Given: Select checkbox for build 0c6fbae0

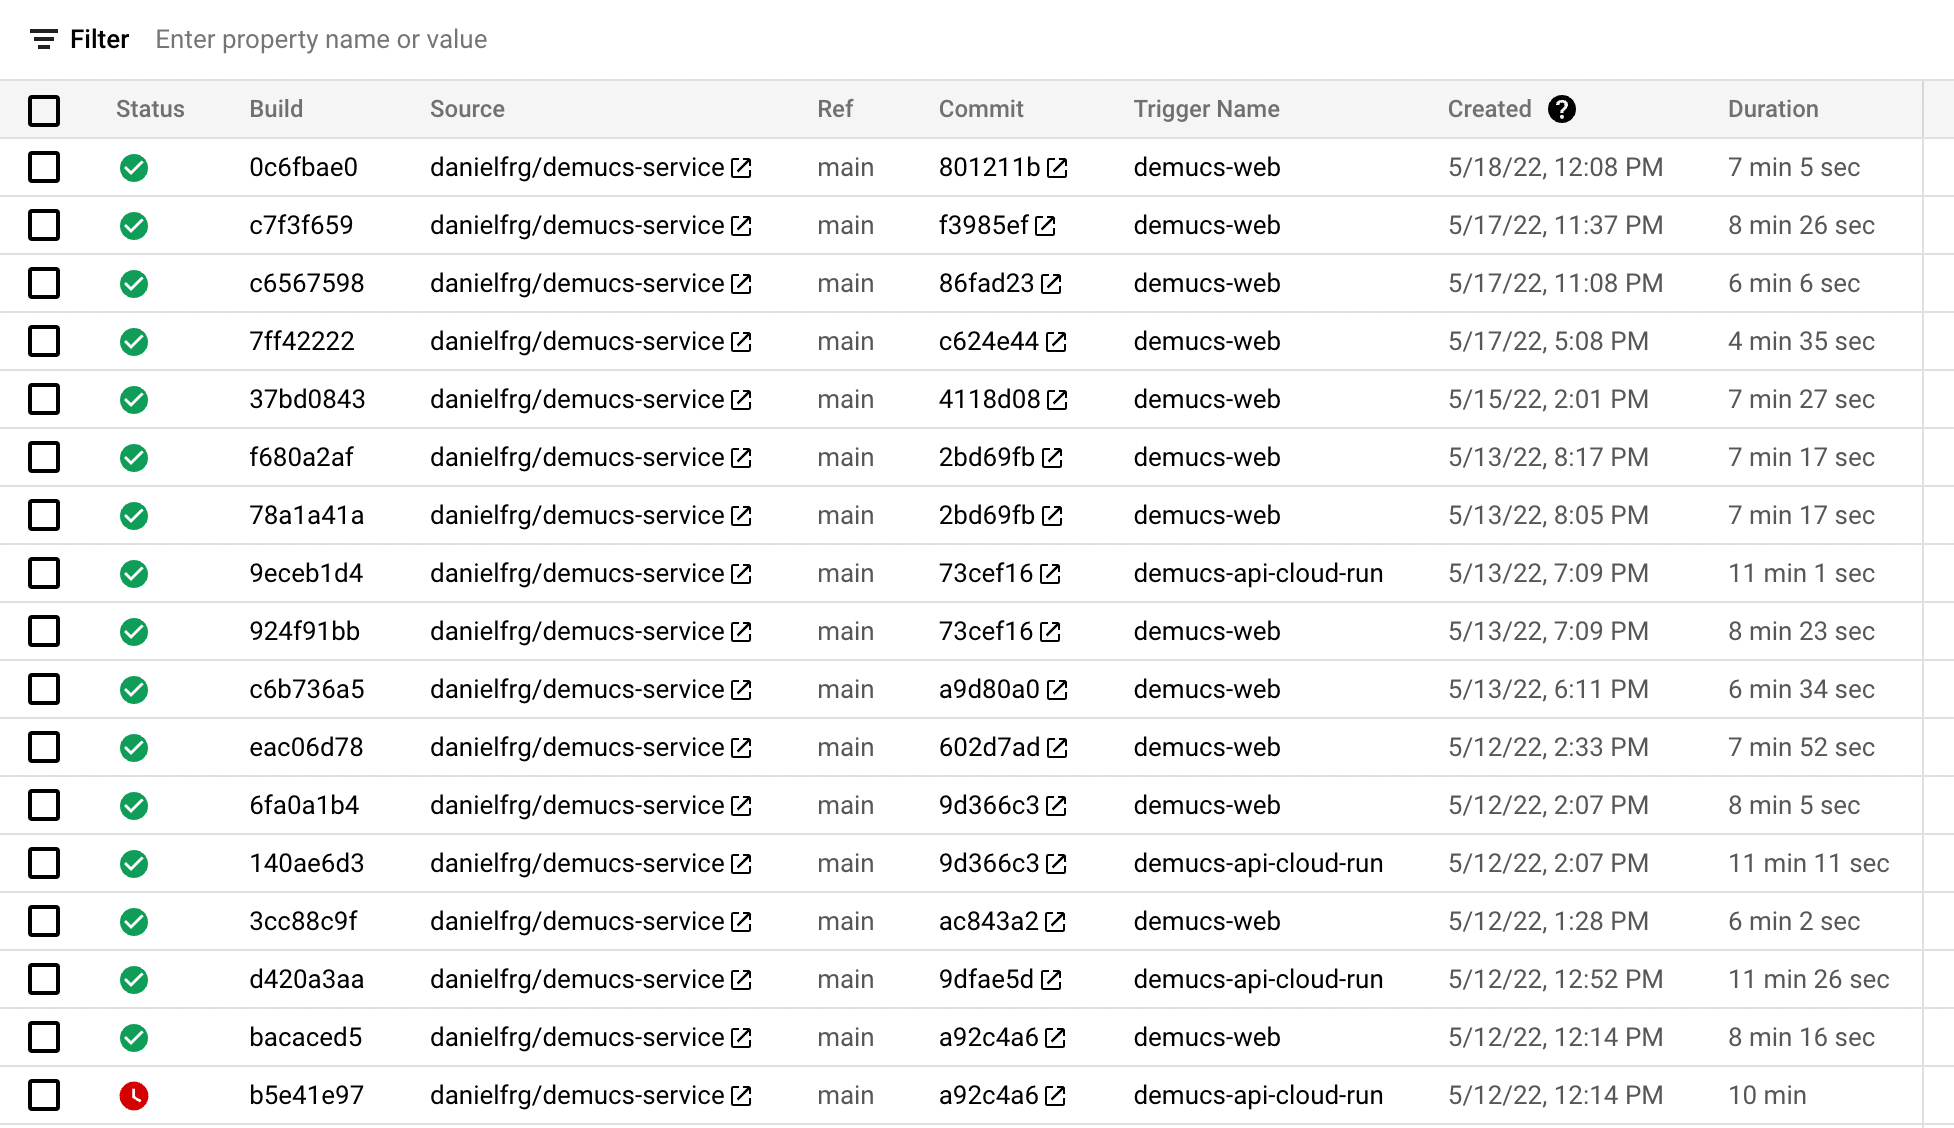Looking at the screenshot, I should pos(44,167).
